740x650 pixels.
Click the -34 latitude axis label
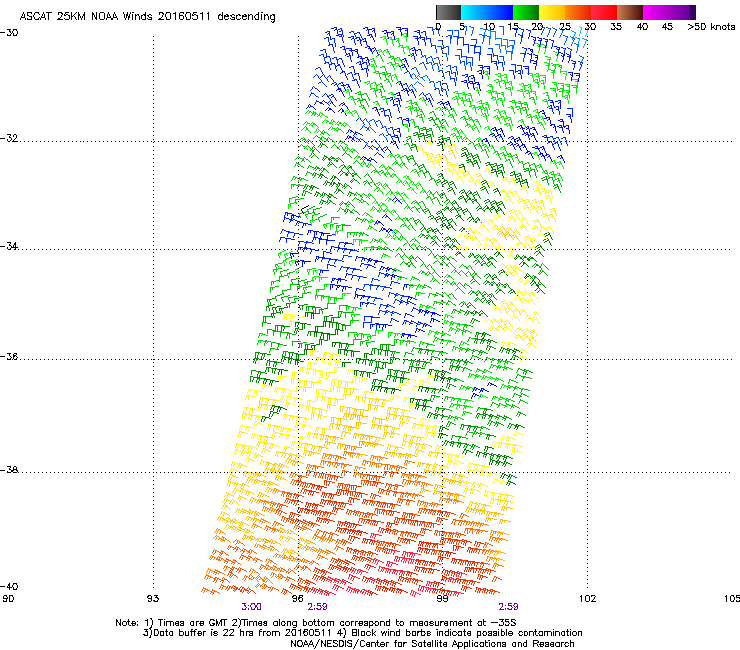(x=9, y=246)
